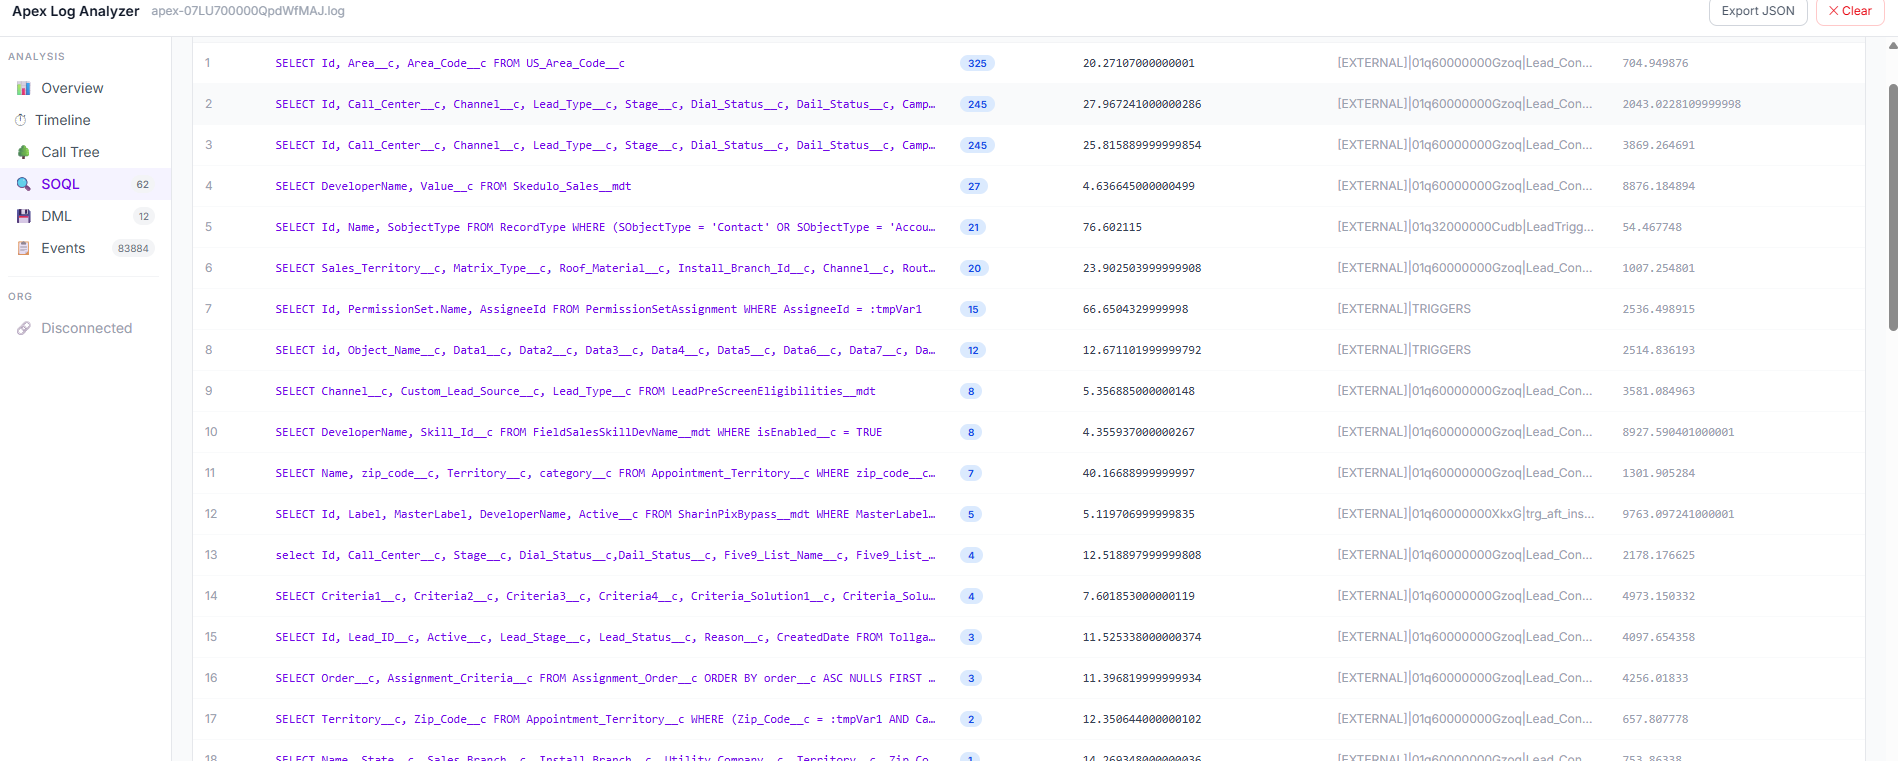Click the 21 count badge

pyautogui.click(x=973, y=227)
